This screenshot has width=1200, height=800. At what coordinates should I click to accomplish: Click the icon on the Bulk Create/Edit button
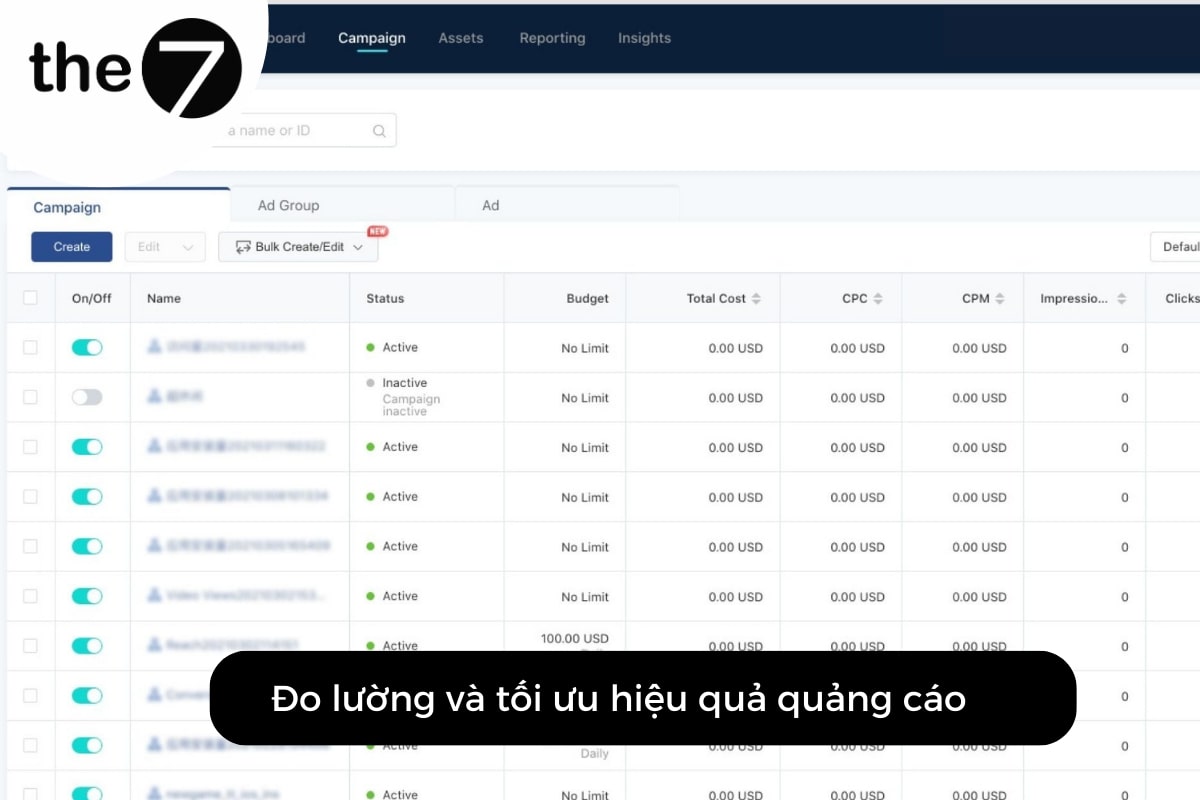coord(243,247)
